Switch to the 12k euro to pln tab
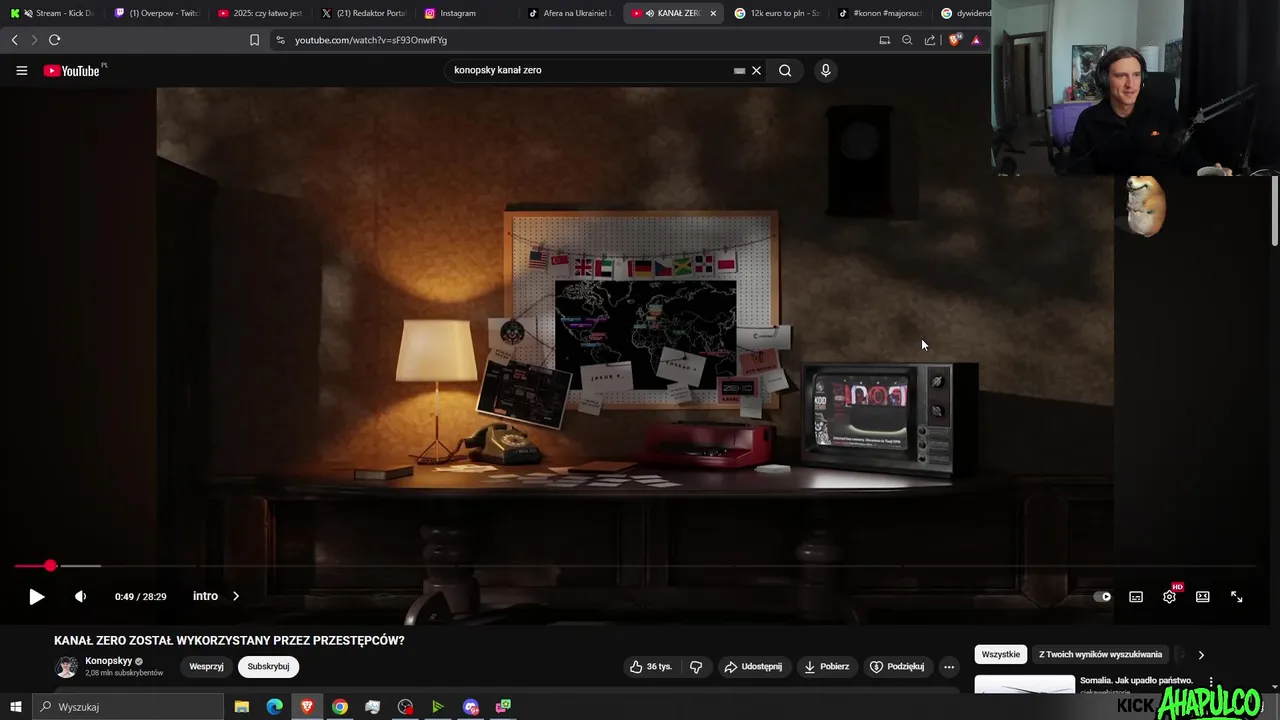The width and height of the screenshot is (1280, 720). coord(777,13)
